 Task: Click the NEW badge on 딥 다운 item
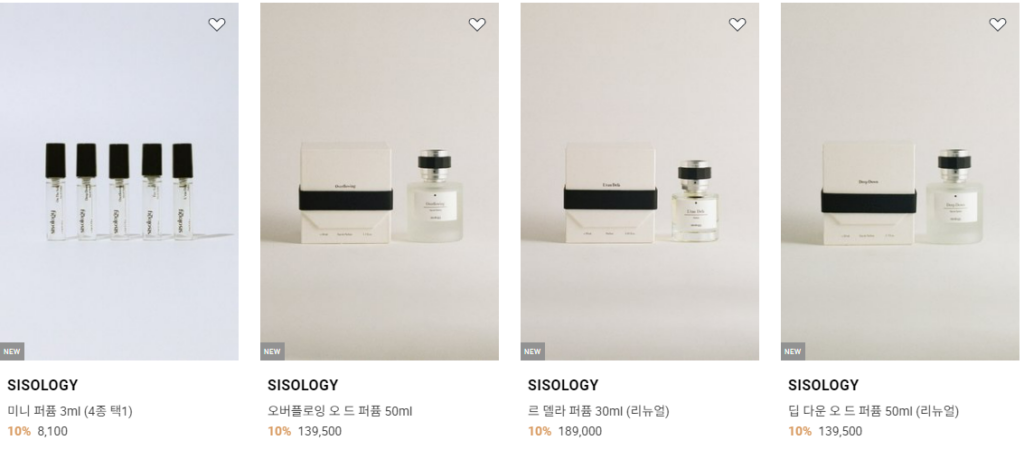792,351
